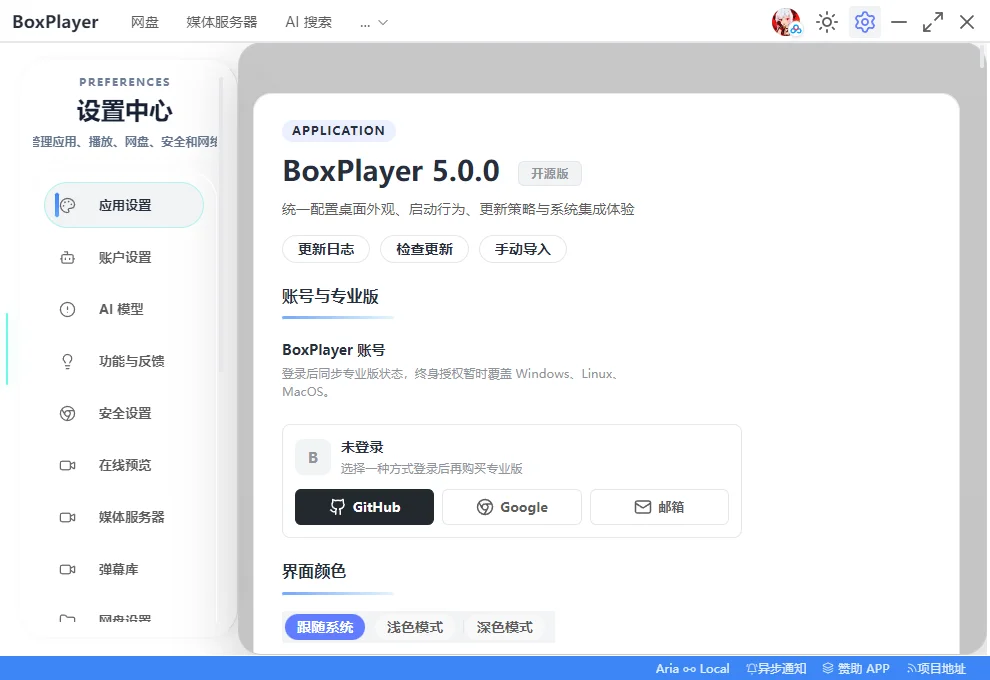Click the sidebar vertical scrollbar
The image size is (990, 680).
pos(221,224)
